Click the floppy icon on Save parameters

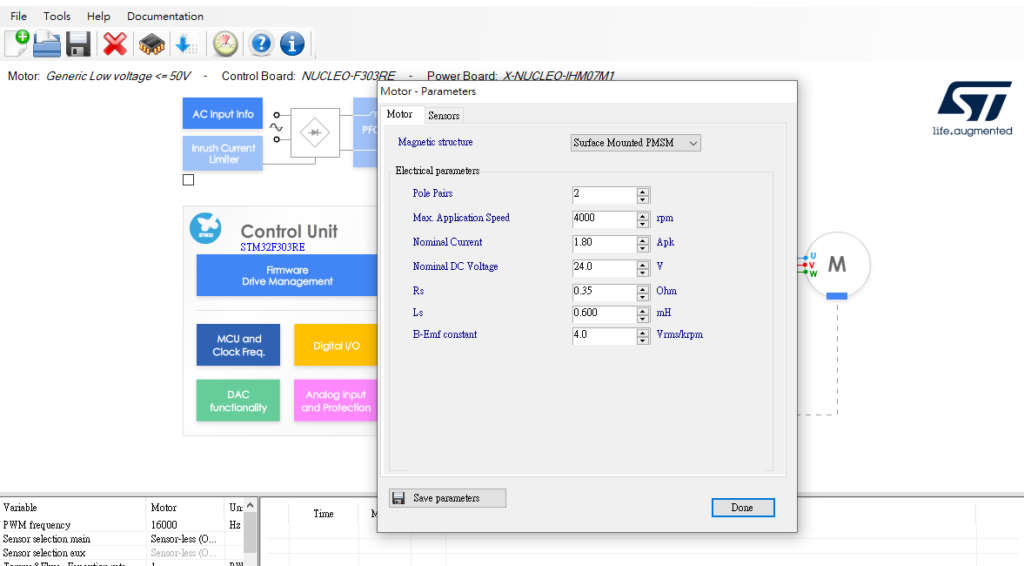(398, 498)
